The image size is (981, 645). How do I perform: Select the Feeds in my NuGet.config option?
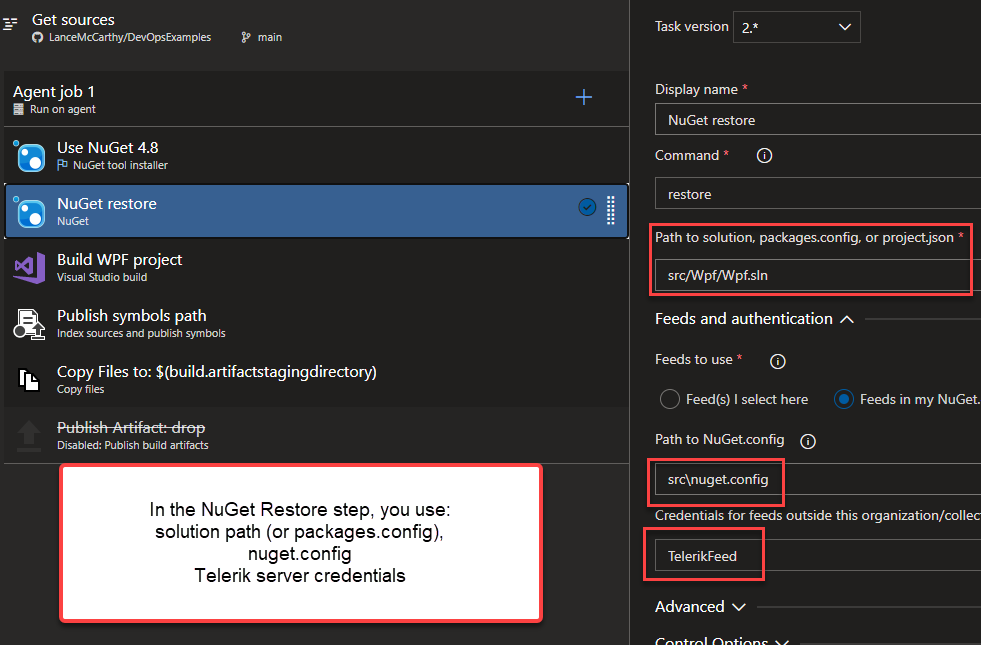(x=844, y=399)
